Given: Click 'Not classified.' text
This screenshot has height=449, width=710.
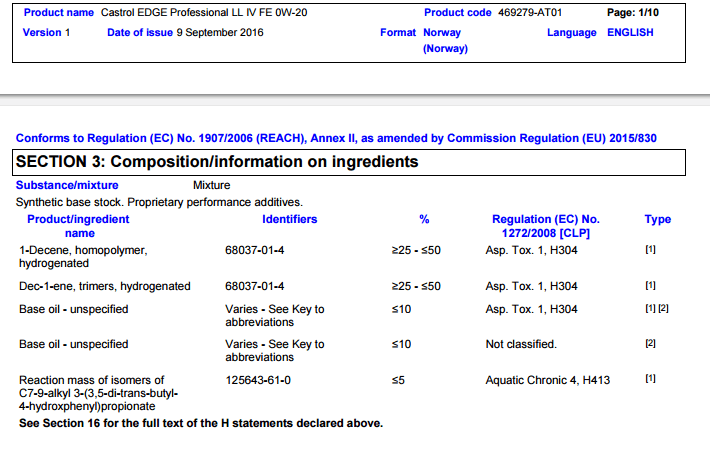Looking at the screenshot, I should (x=521, y=344).
